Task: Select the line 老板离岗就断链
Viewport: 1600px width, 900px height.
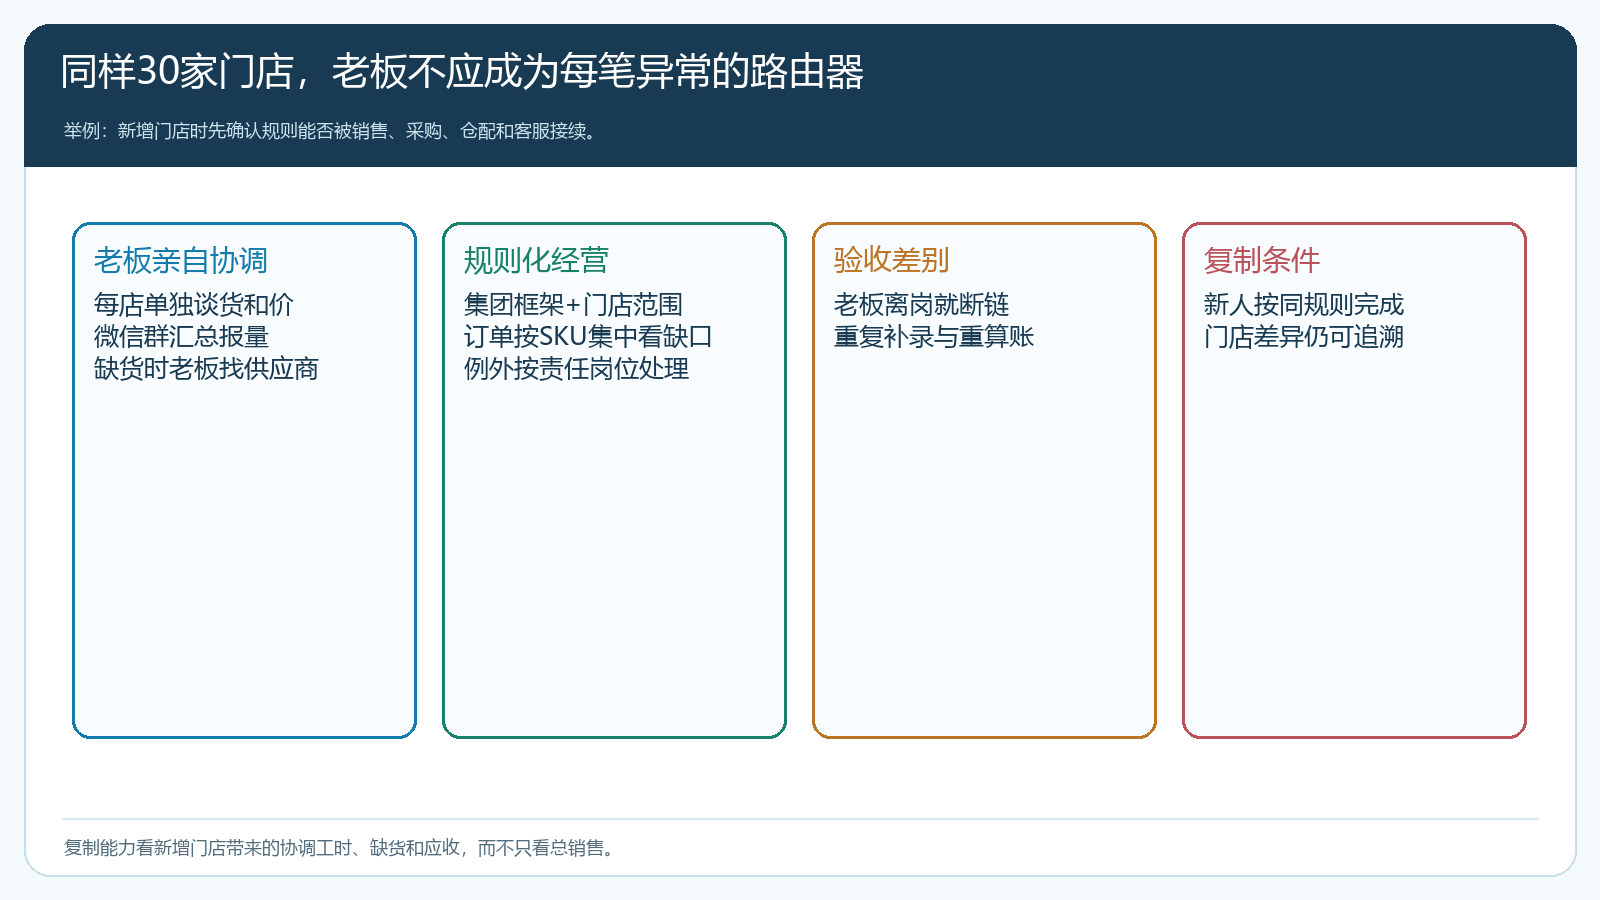Action: tap(921, 304)
